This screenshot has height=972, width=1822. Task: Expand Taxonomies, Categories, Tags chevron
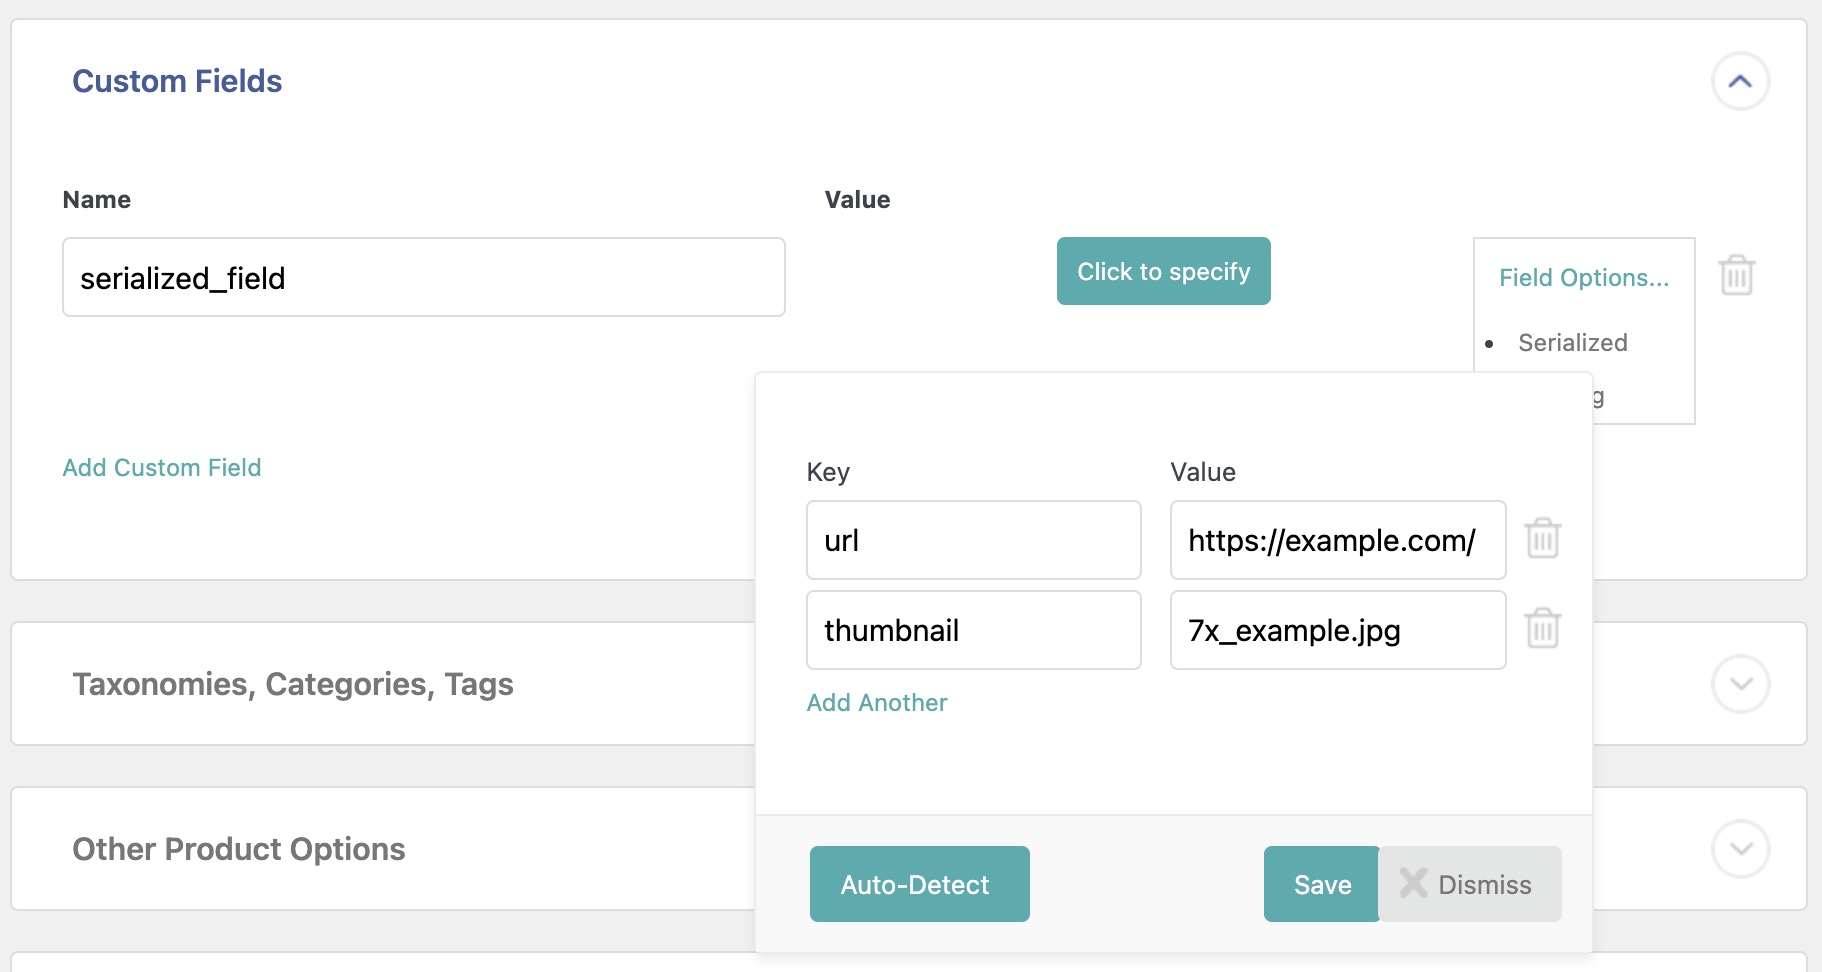pyautogui.click(x=1740, y=684)
